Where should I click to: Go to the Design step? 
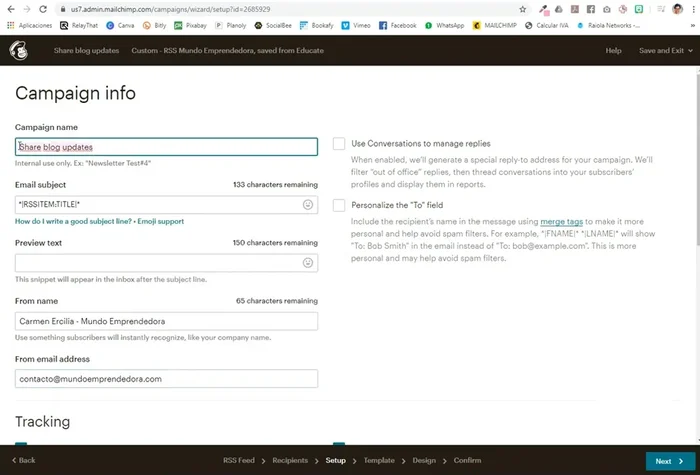[x=424, y=460]
